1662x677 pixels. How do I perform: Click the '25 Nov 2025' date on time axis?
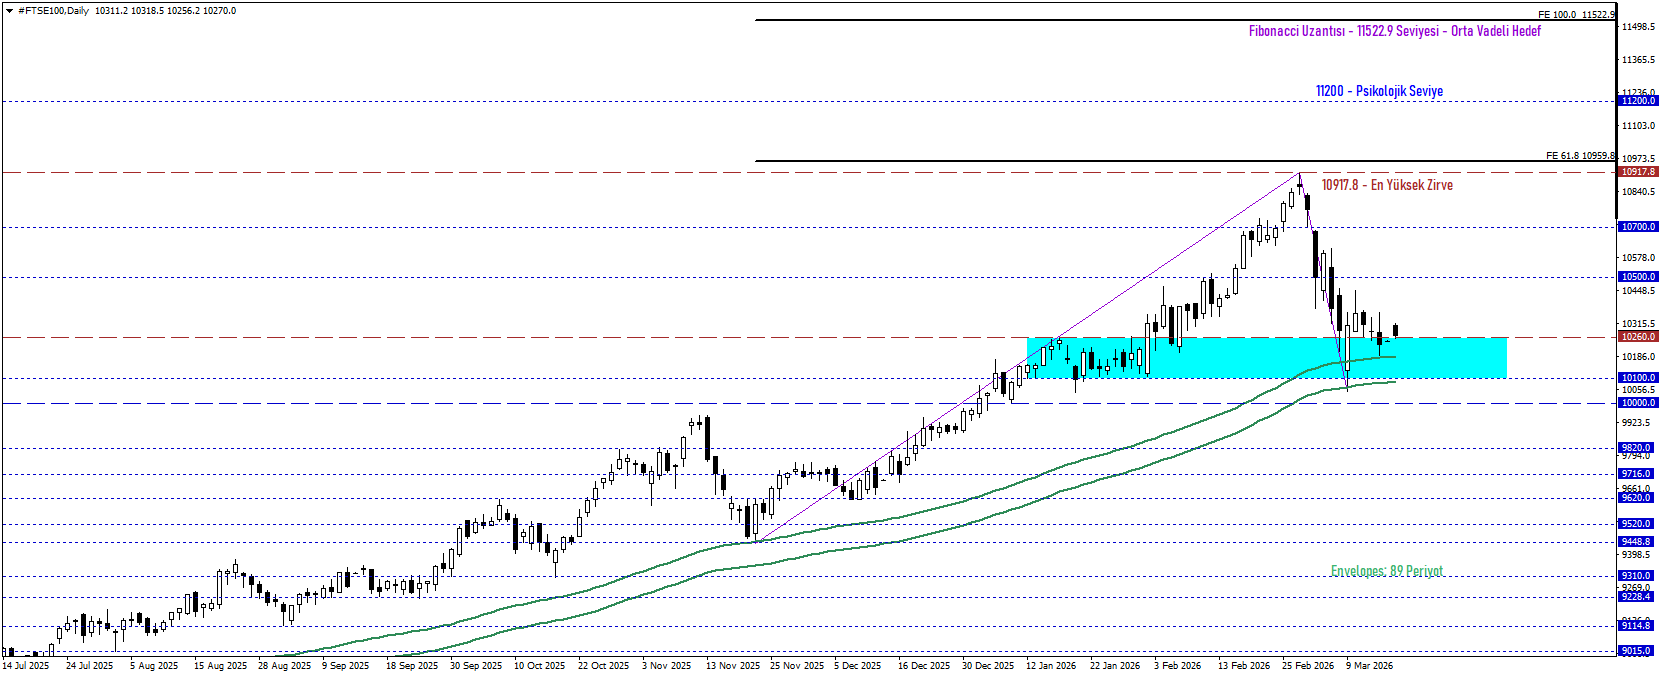[797, 666]
